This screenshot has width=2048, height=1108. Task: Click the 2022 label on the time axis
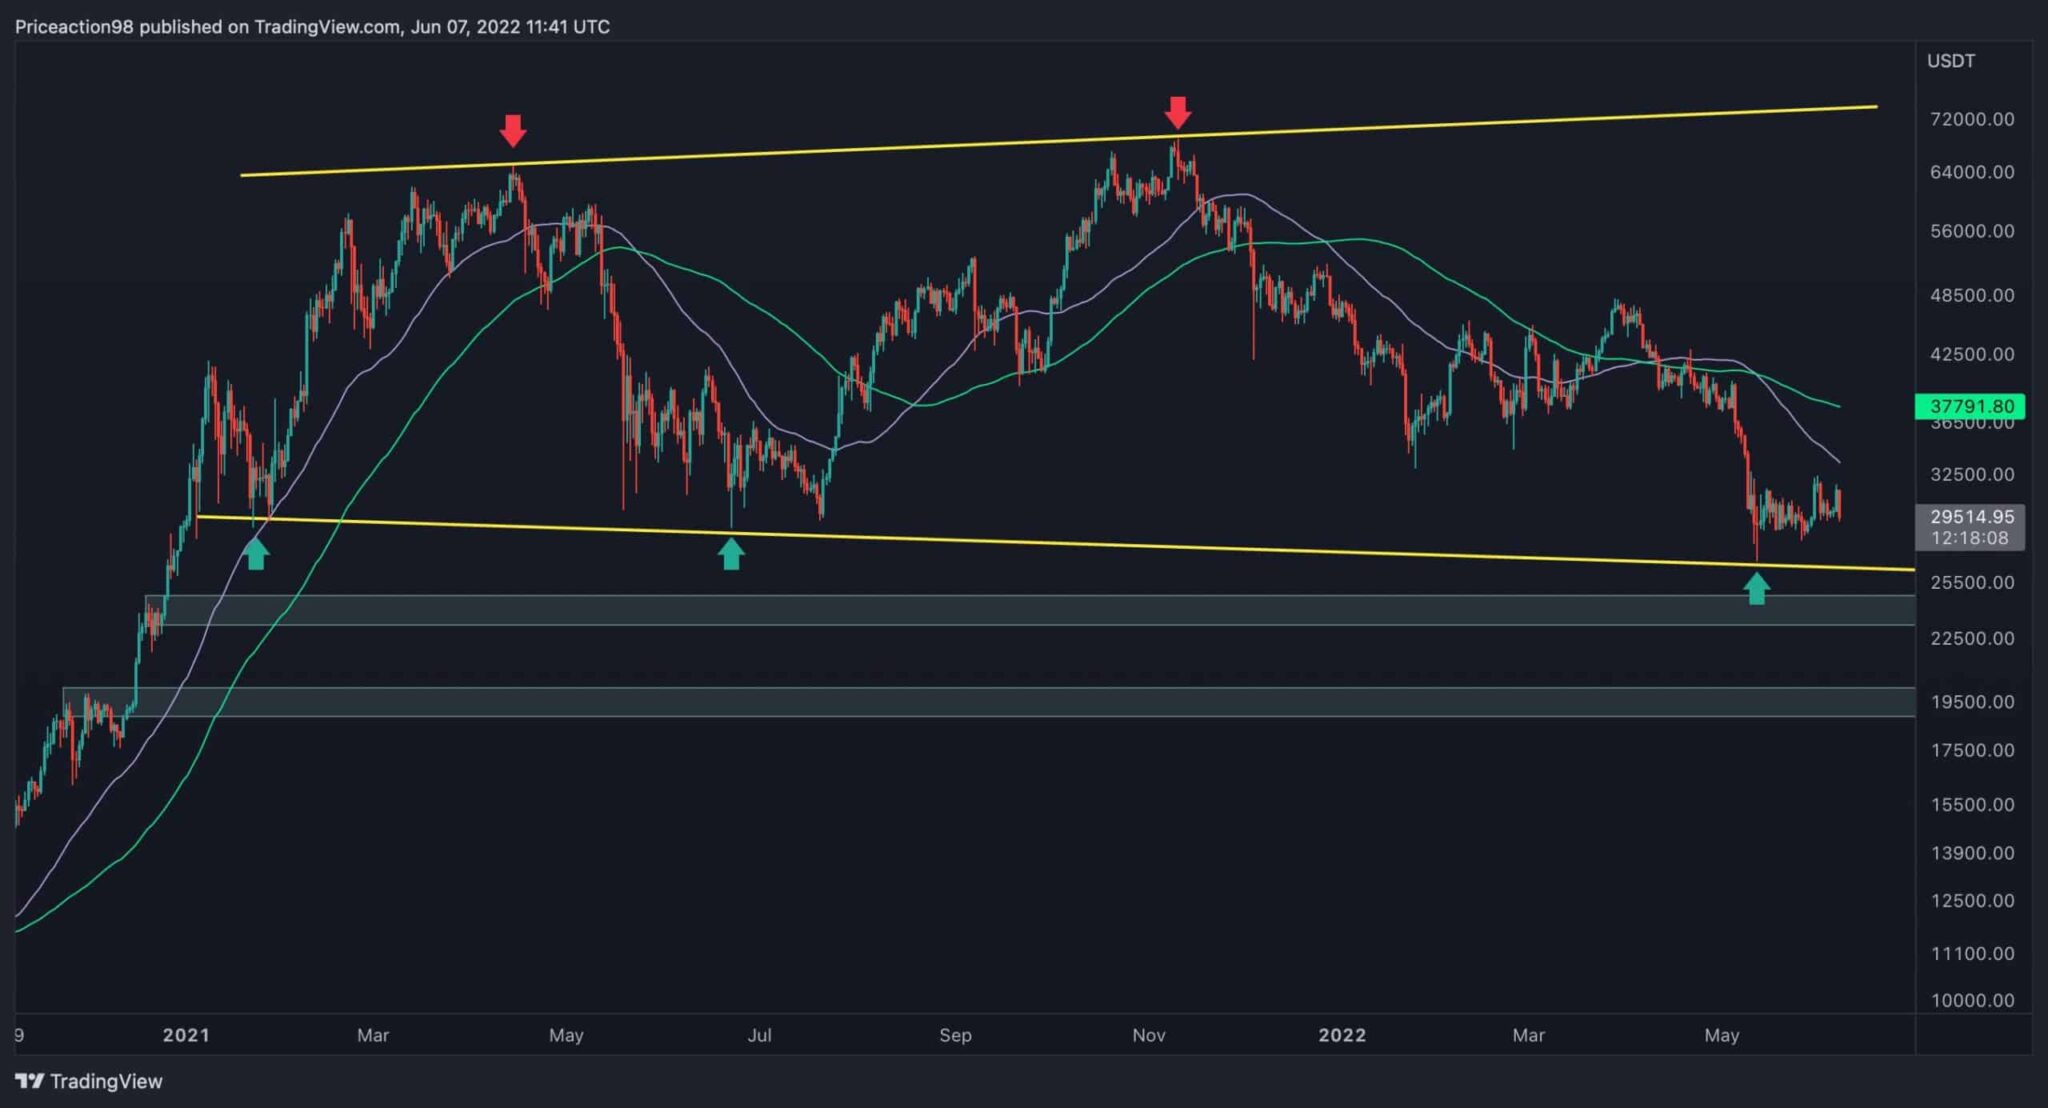[1341, 1035]
